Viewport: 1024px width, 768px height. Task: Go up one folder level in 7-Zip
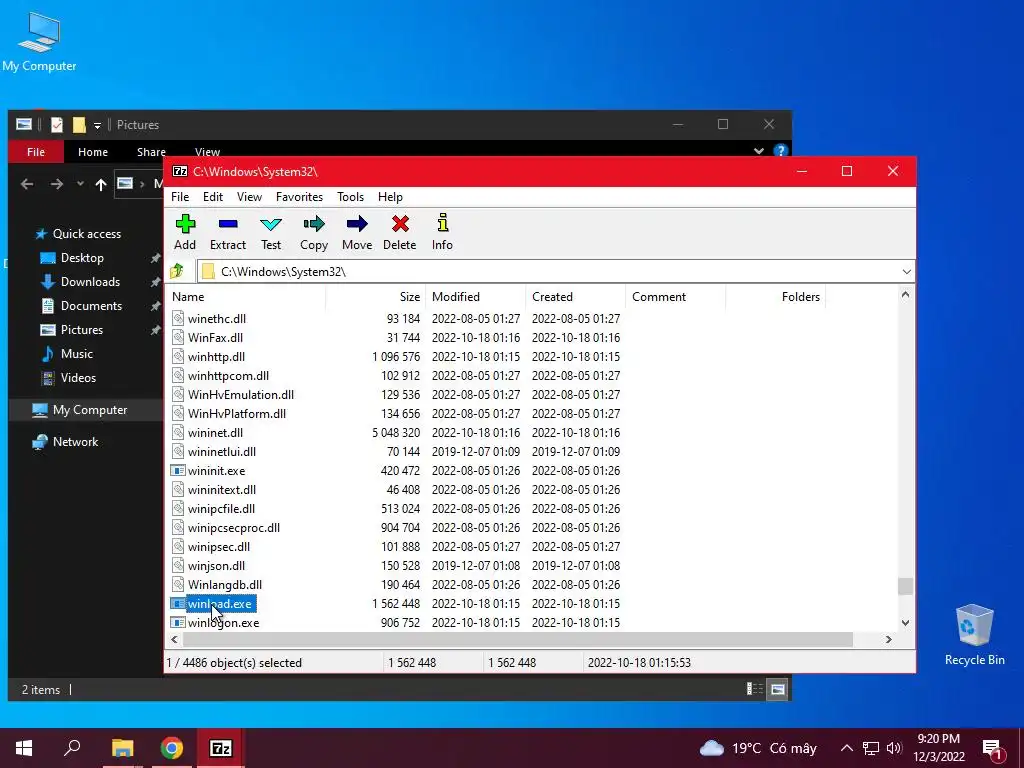pos(177,271)
